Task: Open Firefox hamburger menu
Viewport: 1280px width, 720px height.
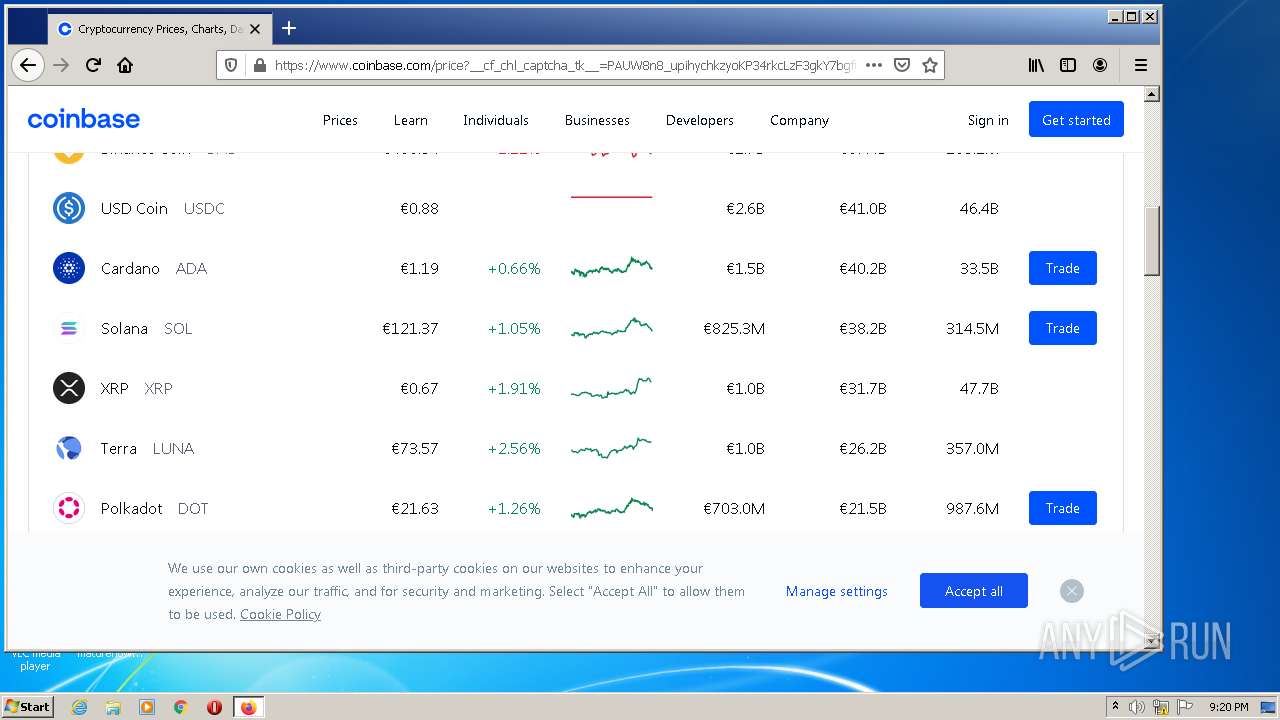Action: coord(1140,65)
